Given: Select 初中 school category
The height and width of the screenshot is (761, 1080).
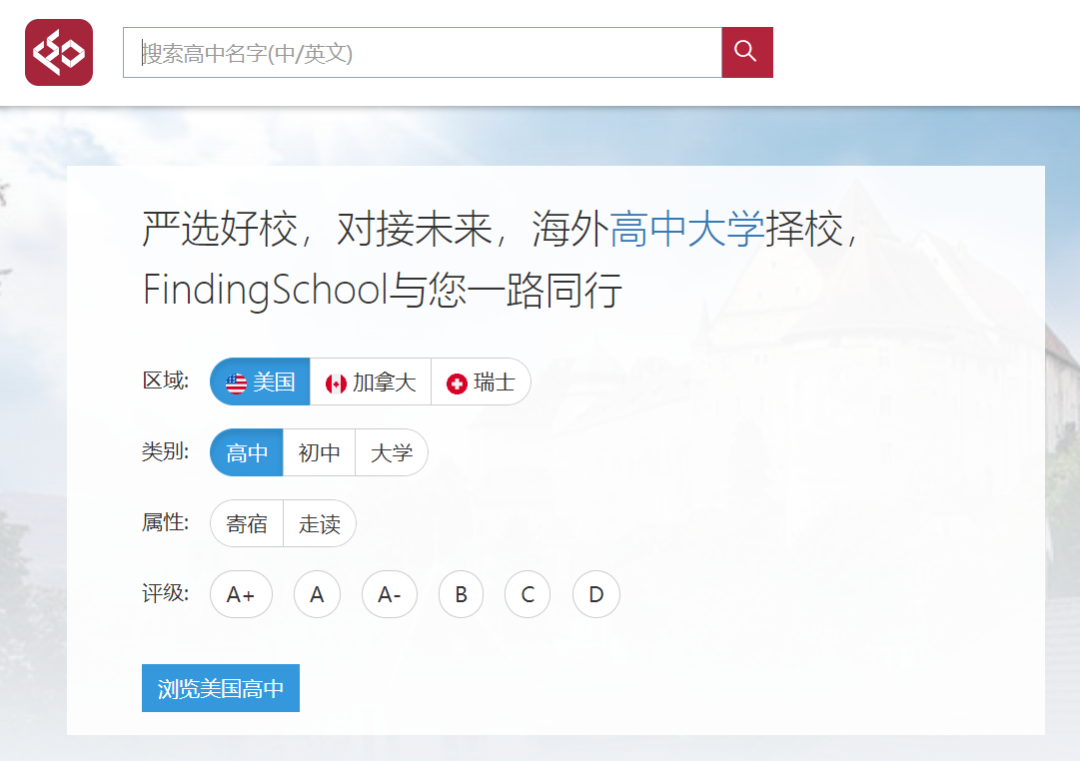Looking at the screenshot, I should [319, 453].
